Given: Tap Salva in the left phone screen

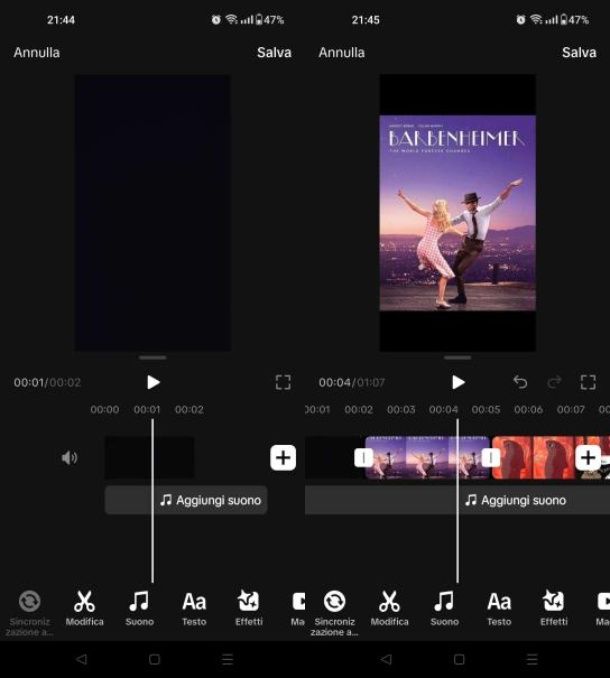Looking at the screenshot, I should click(274, 52).
